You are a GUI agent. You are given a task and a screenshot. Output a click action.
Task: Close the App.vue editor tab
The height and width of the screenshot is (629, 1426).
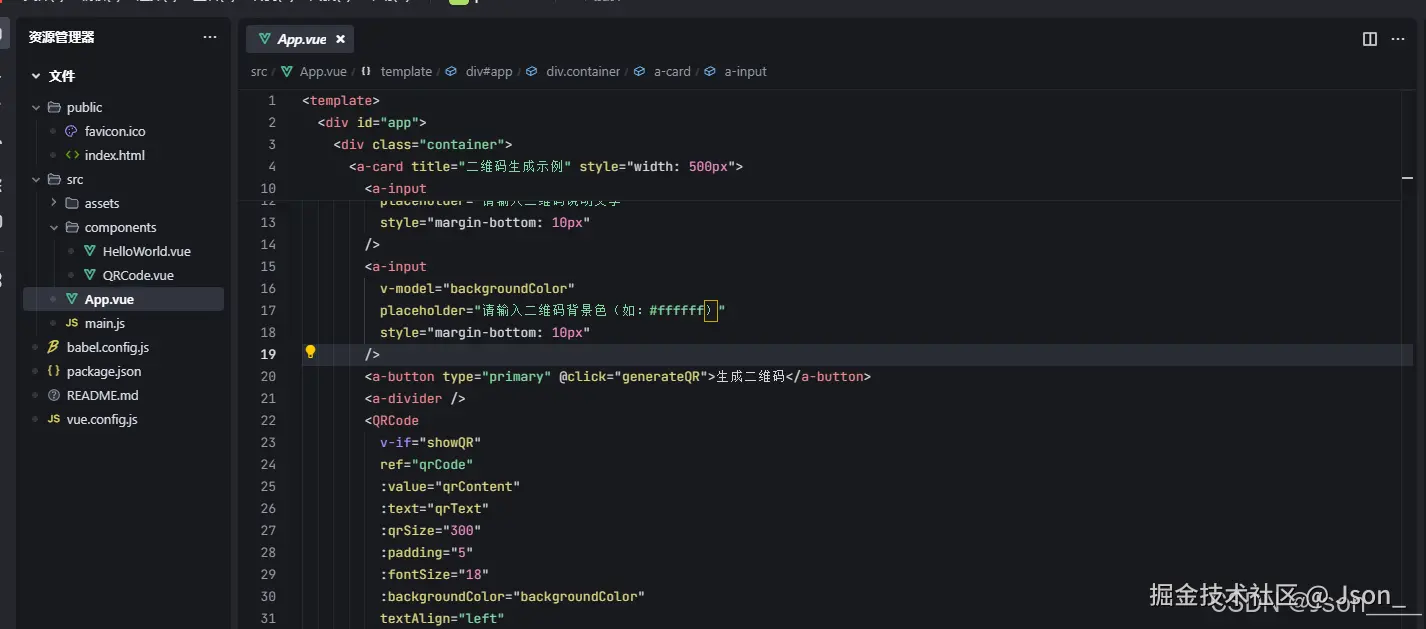click(x=340, y=39)
